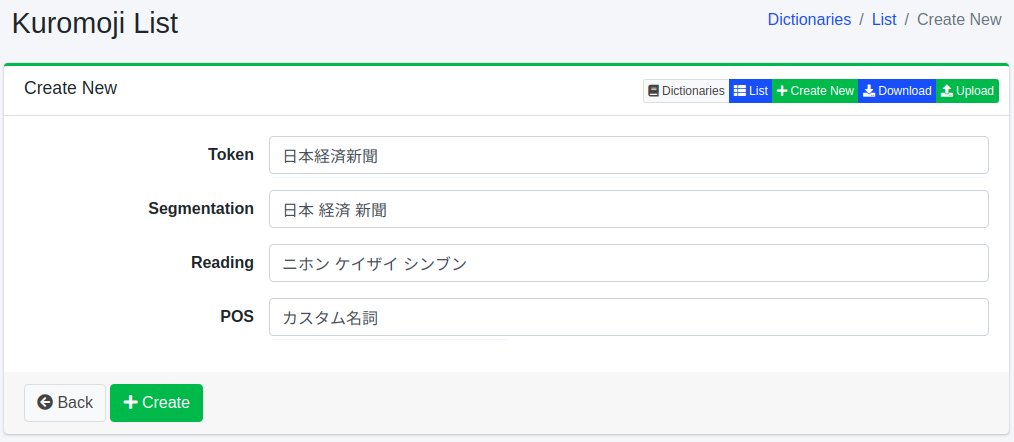Click the Upload icon in the toolbar
The height and width of the screenshot is (442, 1014).
[947, 91]
